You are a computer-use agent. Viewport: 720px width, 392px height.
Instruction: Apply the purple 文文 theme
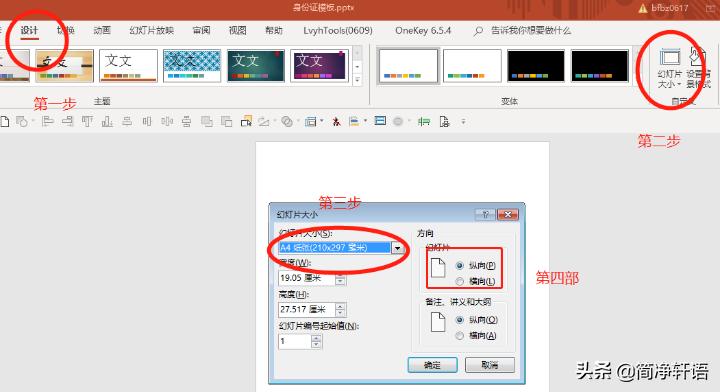tap(320, 66)
